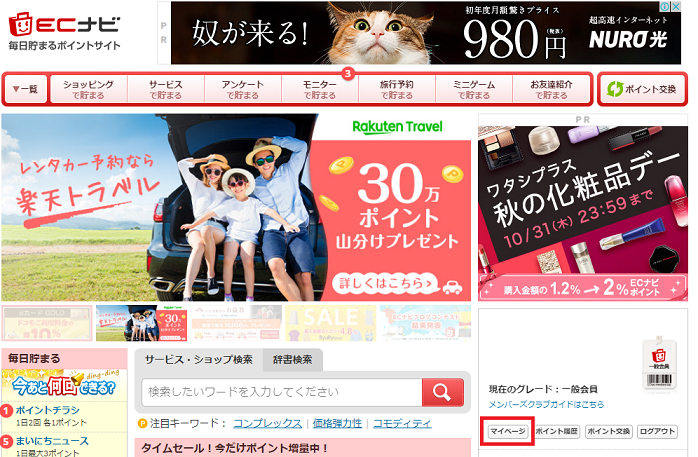Click the コモディティ keyword link
This screenshot has height=457, width=698.
[402, 423]
